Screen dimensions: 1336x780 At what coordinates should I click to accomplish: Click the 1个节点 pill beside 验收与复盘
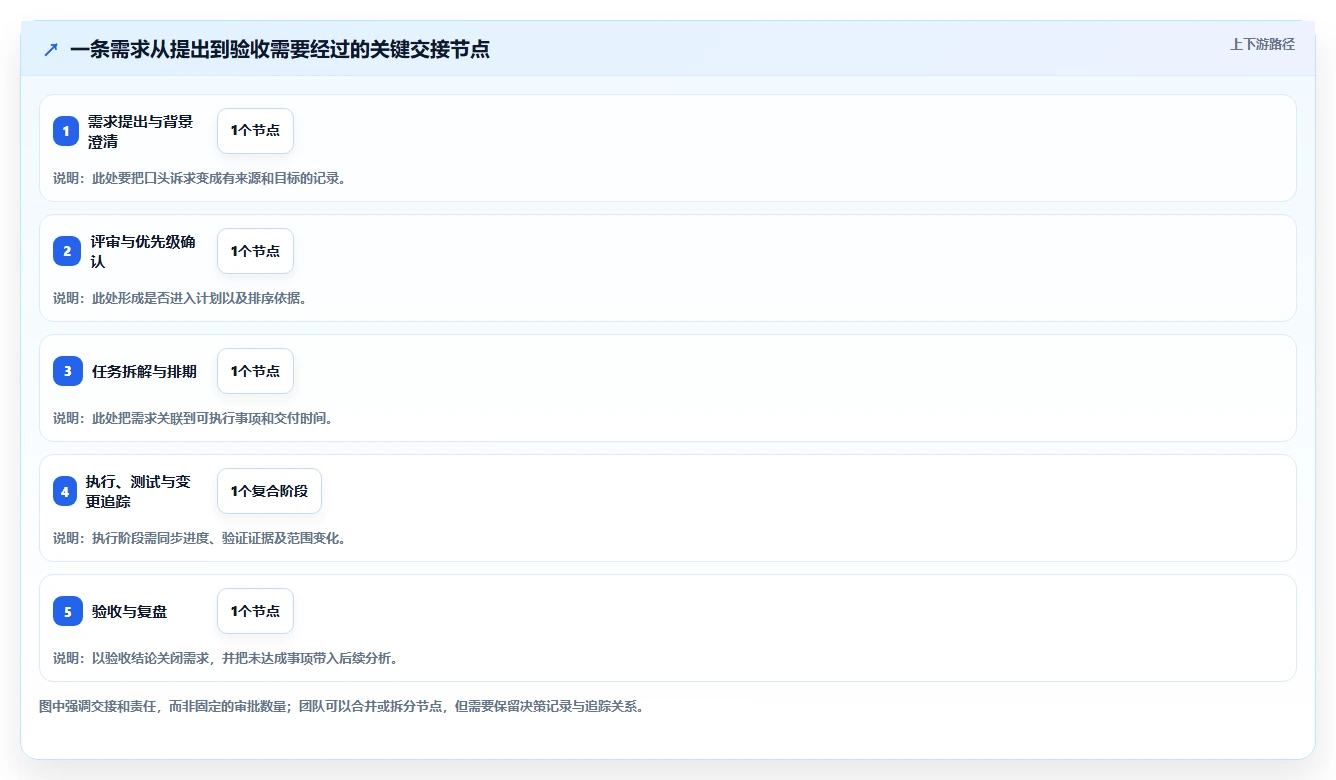click(x=255, y=611)
